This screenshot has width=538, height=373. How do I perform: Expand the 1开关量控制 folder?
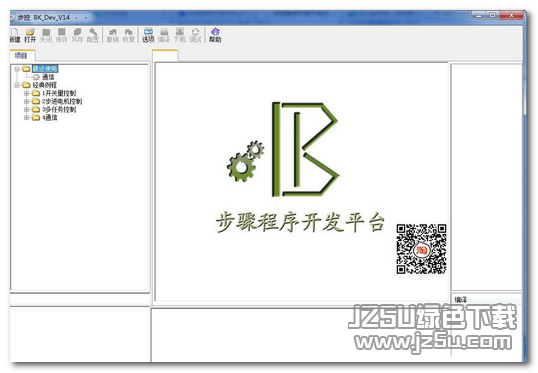pyautogui.click(x=26, y=93)
